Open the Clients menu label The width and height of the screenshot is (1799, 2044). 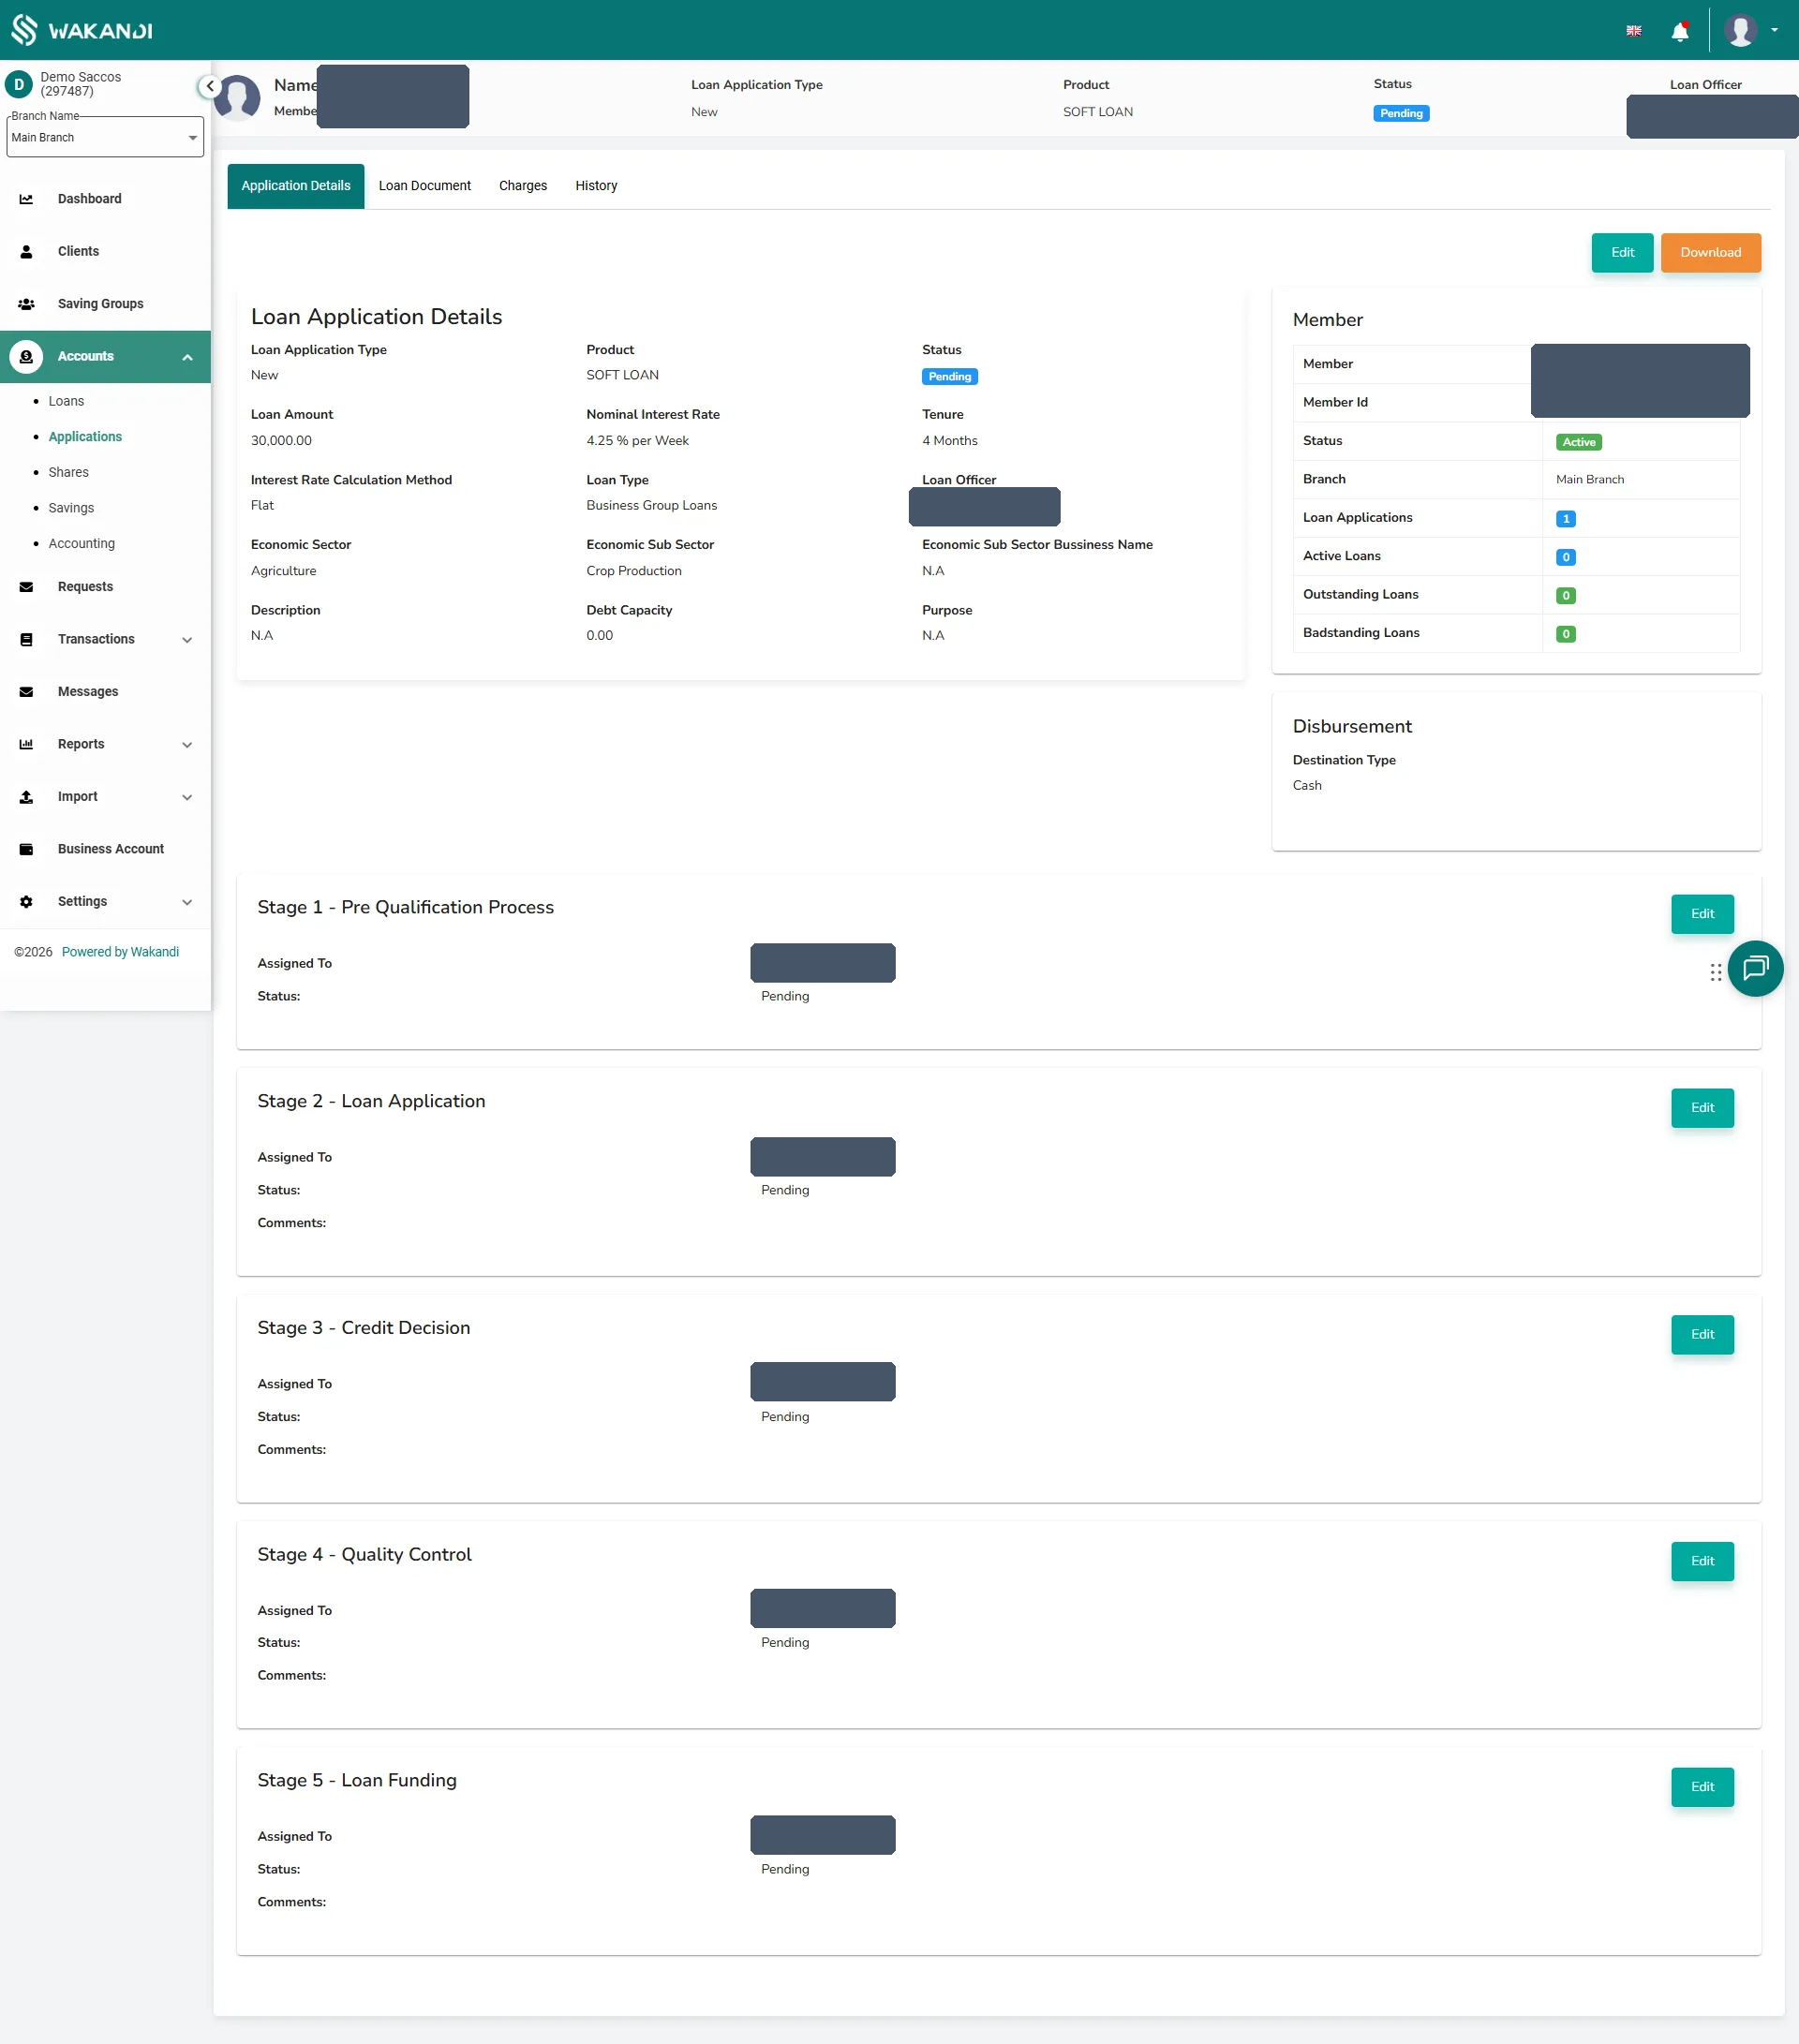(78, 251)
